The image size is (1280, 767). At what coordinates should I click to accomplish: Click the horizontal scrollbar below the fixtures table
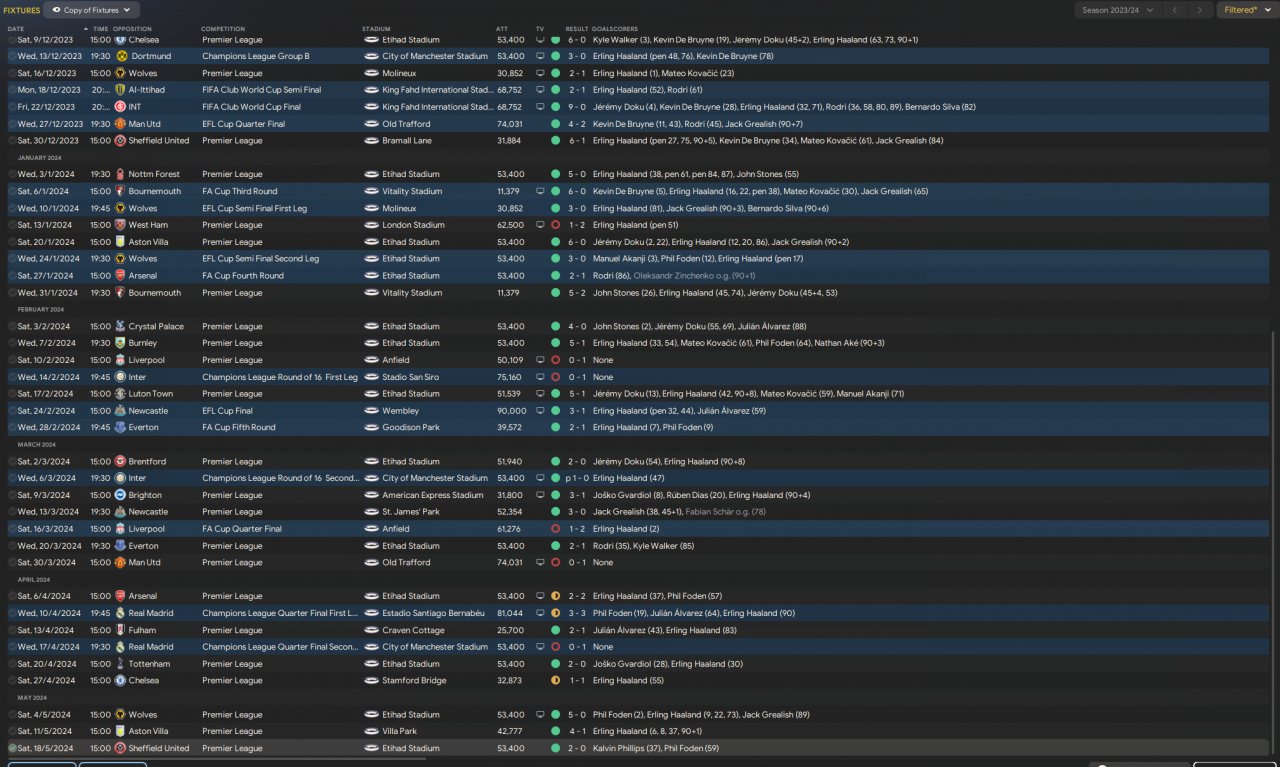click(217, 759)
